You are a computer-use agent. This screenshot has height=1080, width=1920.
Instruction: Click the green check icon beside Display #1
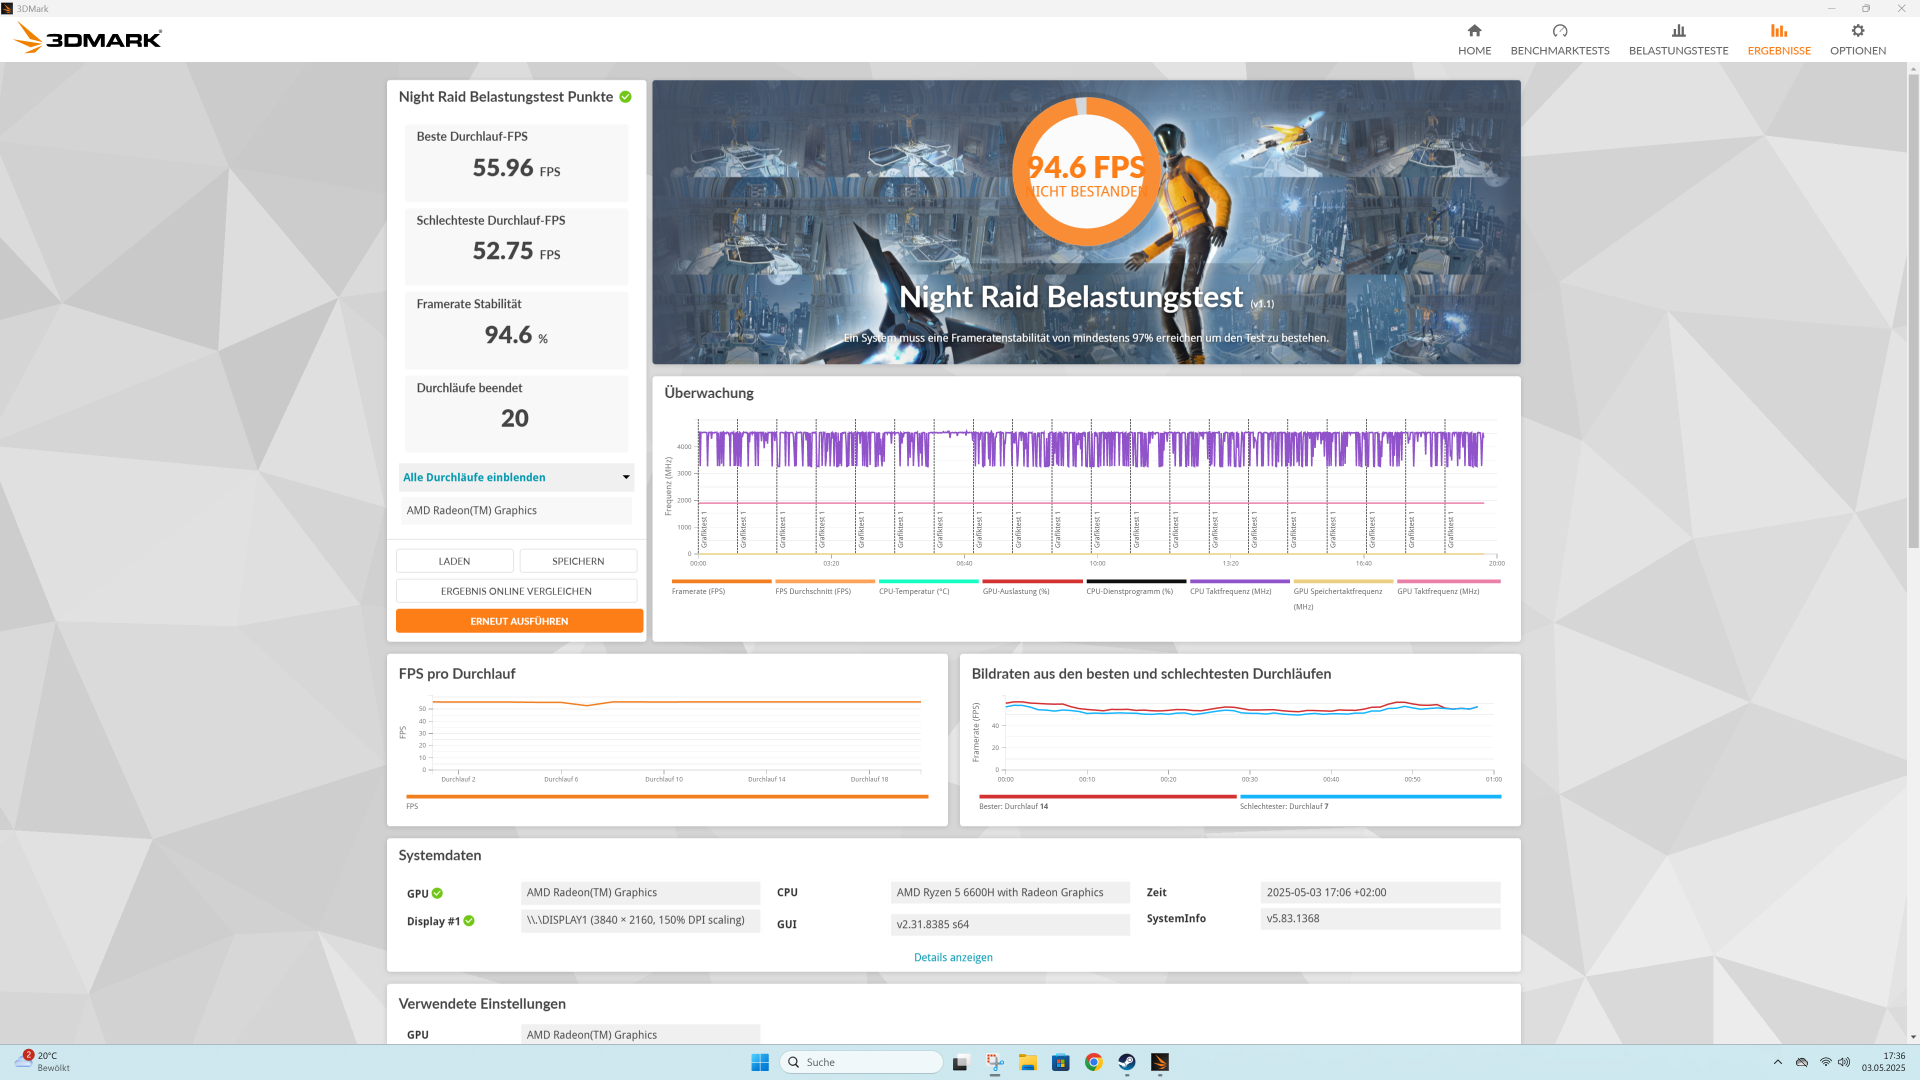469,921
